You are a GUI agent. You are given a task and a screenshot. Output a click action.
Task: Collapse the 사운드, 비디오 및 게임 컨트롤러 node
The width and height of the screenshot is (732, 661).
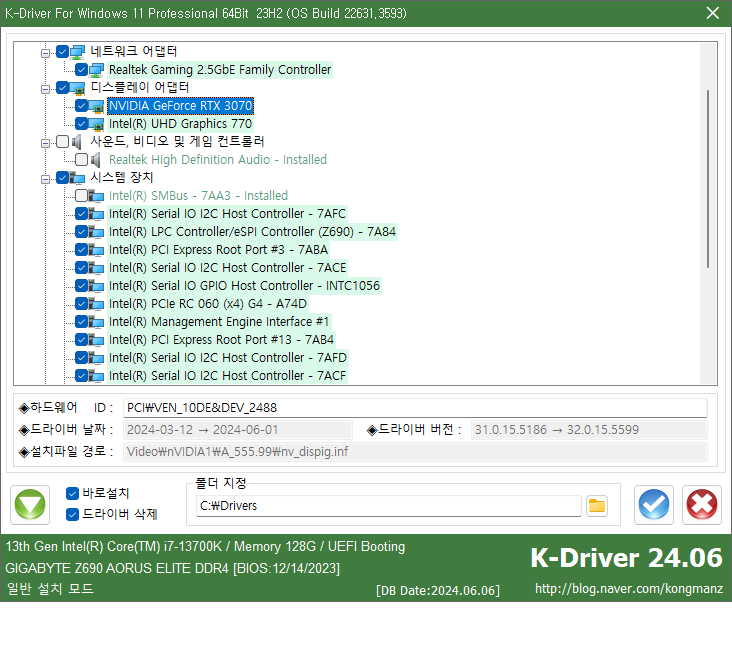pos(45,143)
